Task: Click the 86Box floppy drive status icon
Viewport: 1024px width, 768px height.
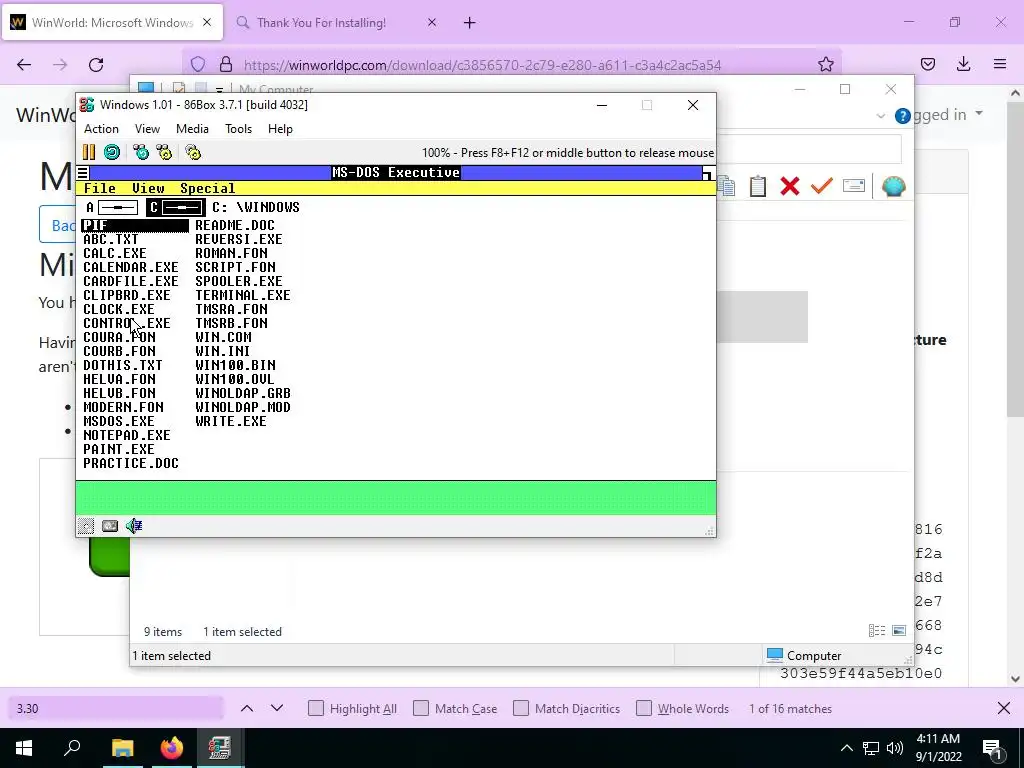Action: pyautogui.click(x=86, y=526)
